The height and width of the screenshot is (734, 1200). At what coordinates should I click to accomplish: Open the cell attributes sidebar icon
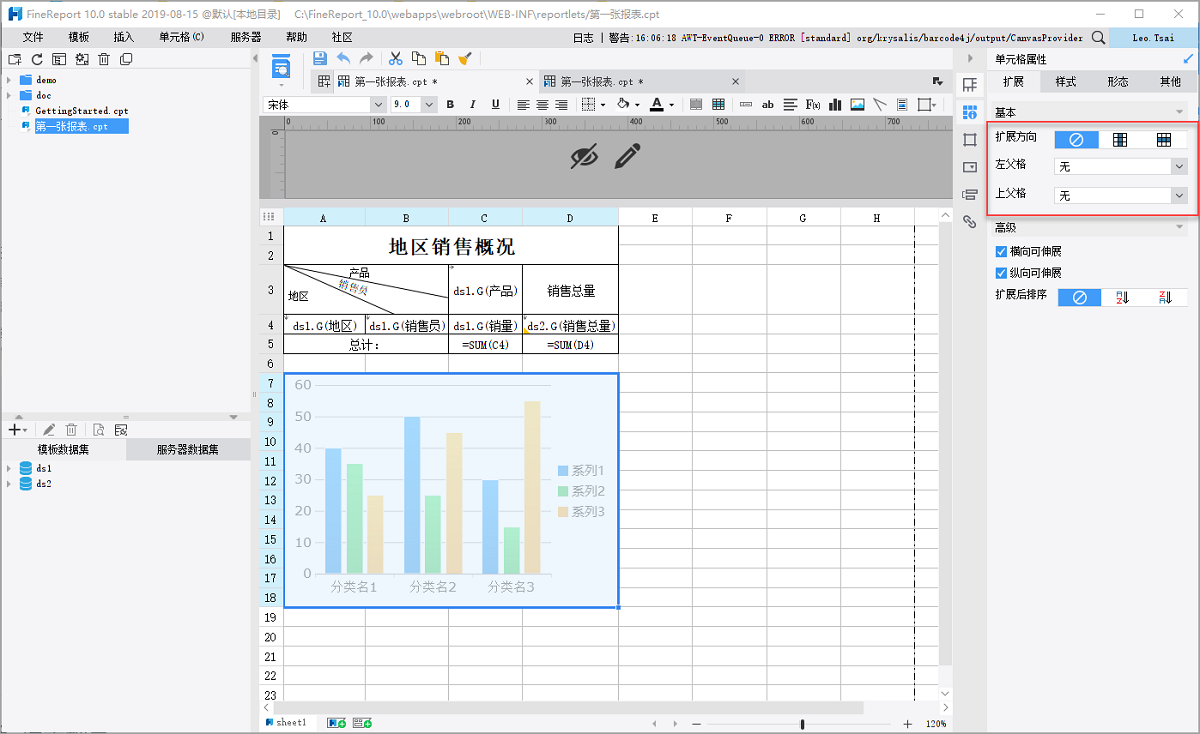pos(969,112)
